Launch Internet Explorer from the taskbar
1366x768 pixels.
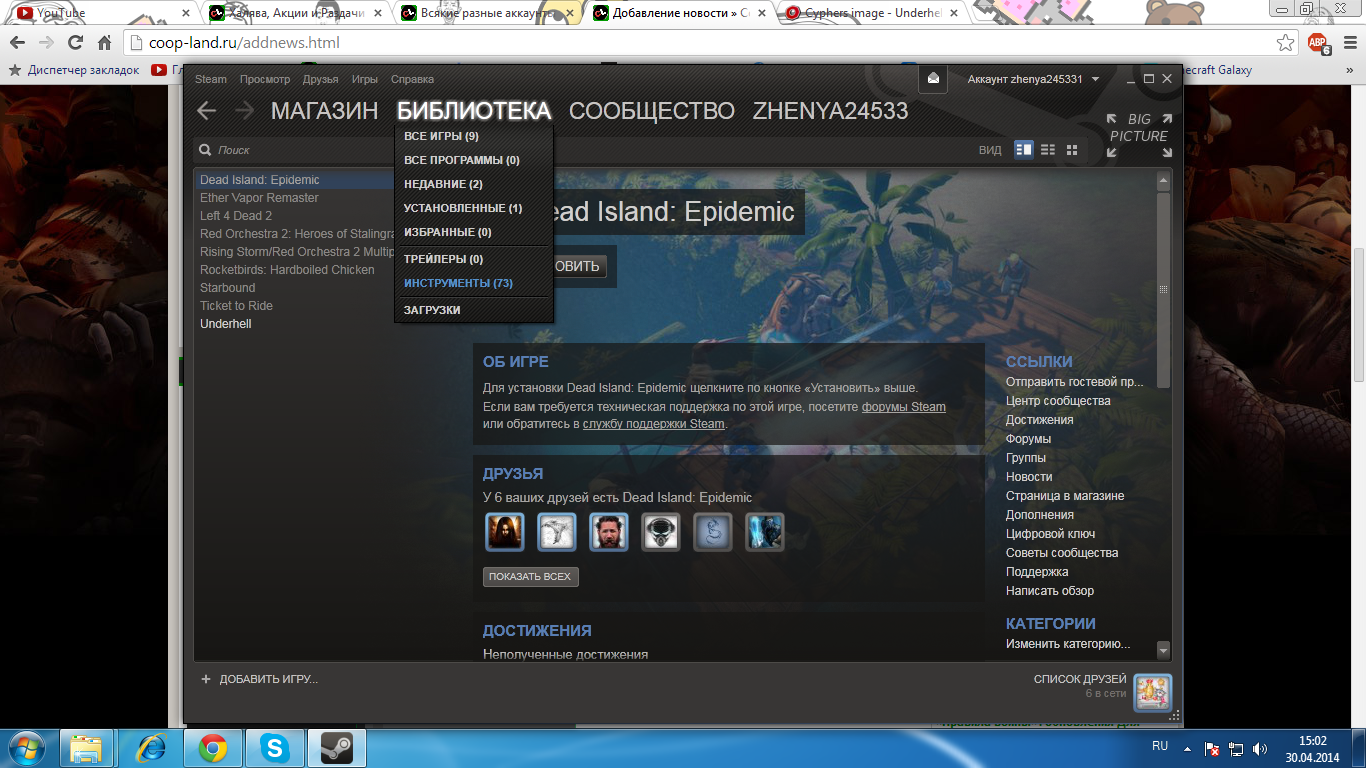coord(151,748)
